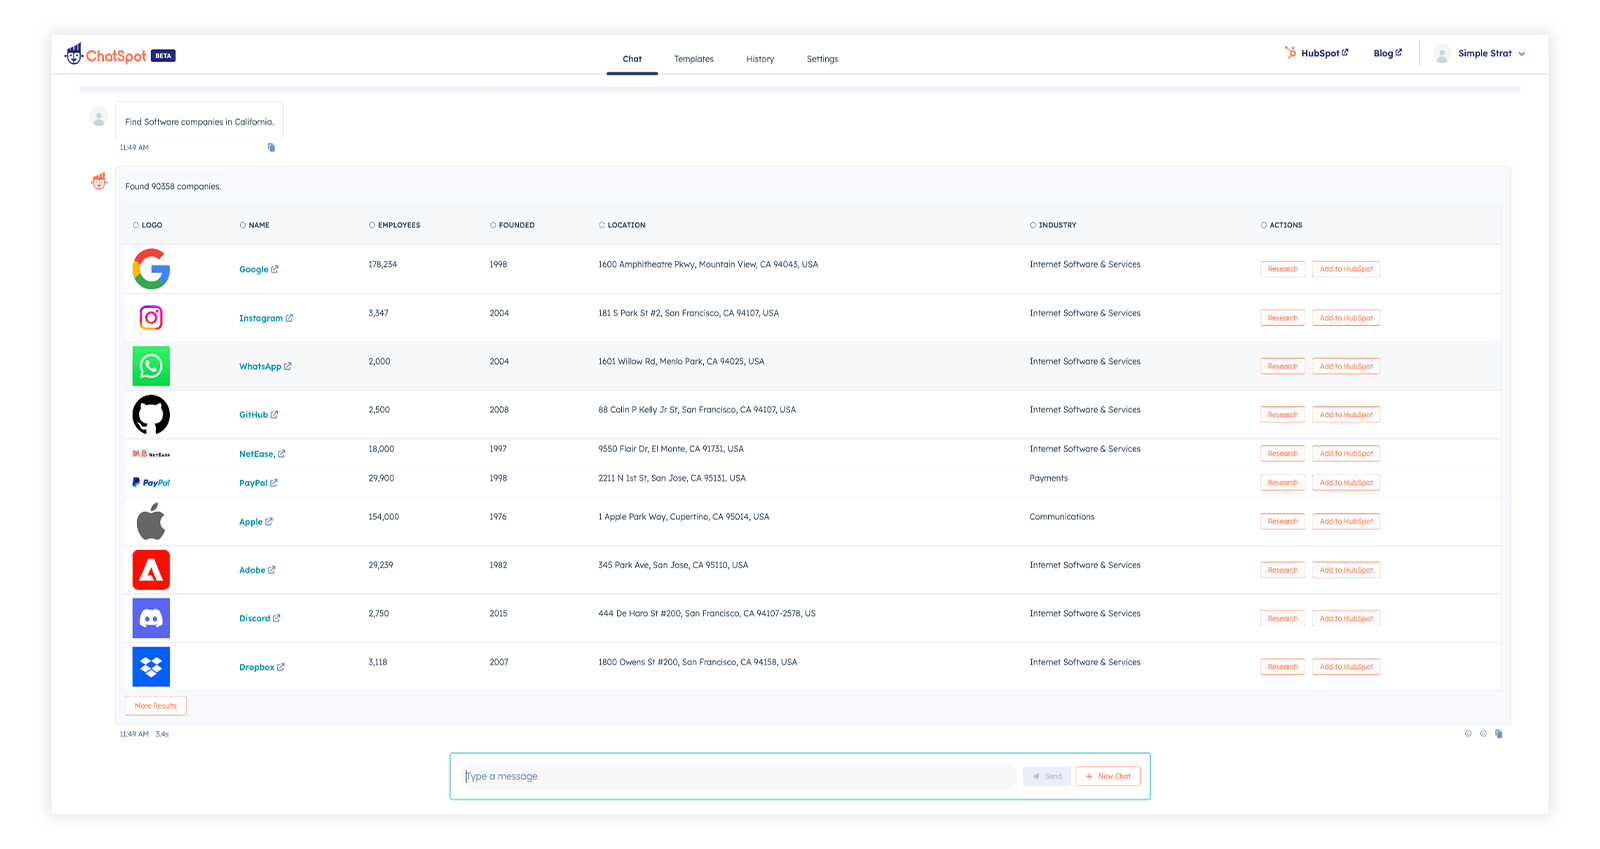Open the PayPal company link
This screenshot has width=1600, height=849.
click(x=258, y=483)
